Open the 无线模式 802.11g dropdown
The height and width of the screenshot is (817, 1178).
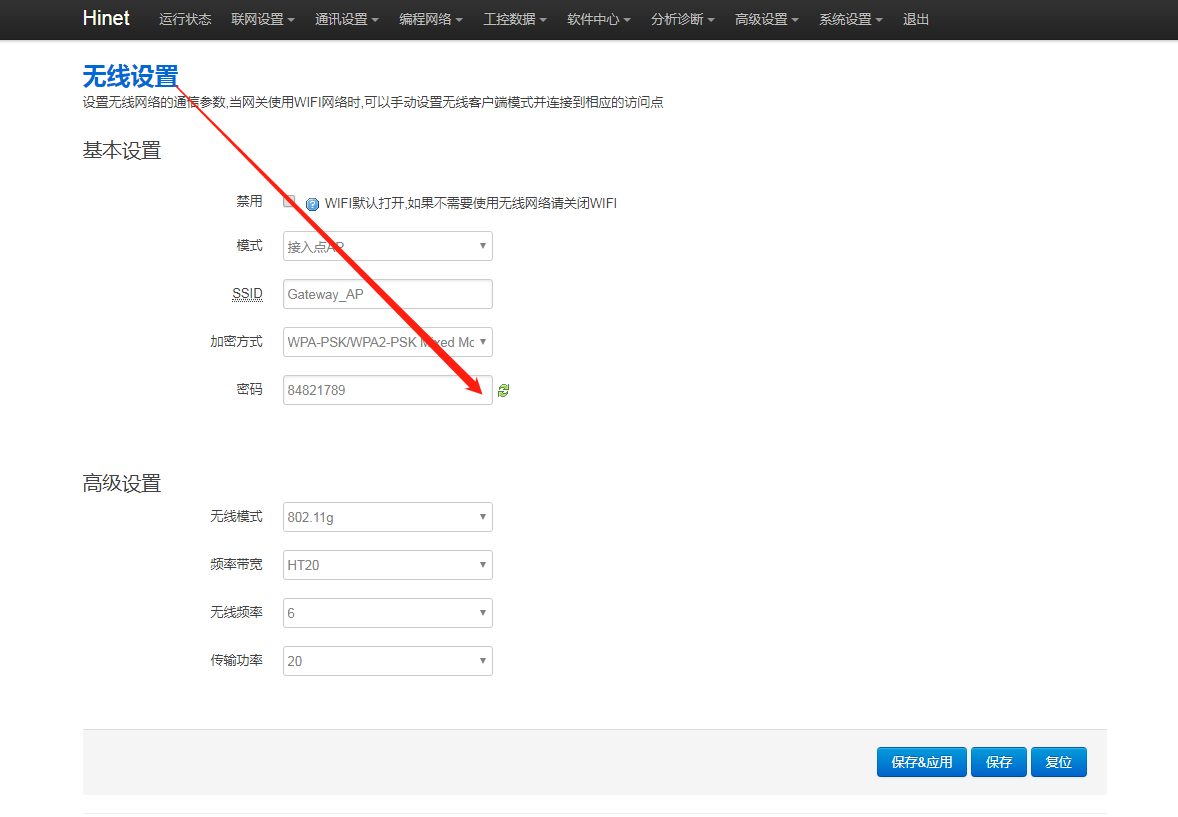[x=387, y=517]
